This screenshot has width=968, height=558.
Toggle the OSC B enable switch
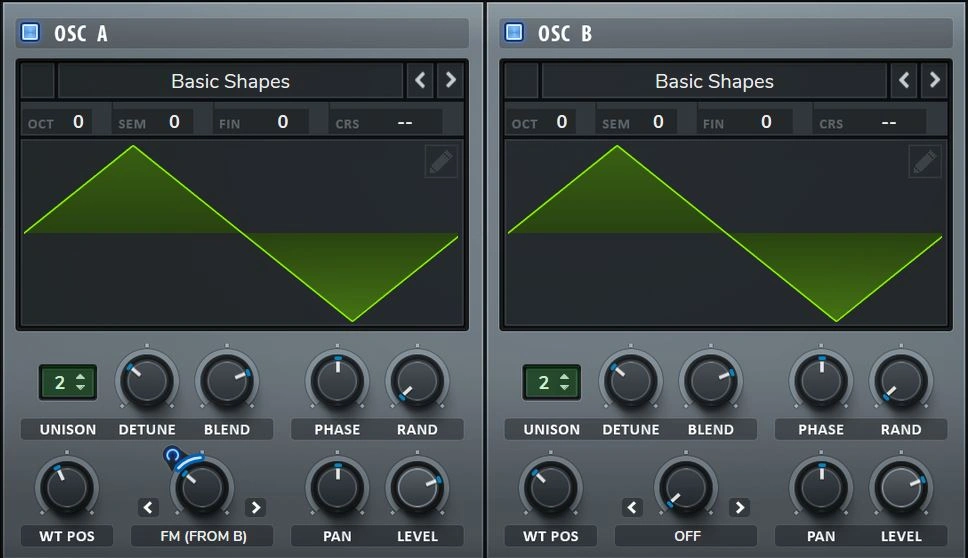click(x=514, y=32)
